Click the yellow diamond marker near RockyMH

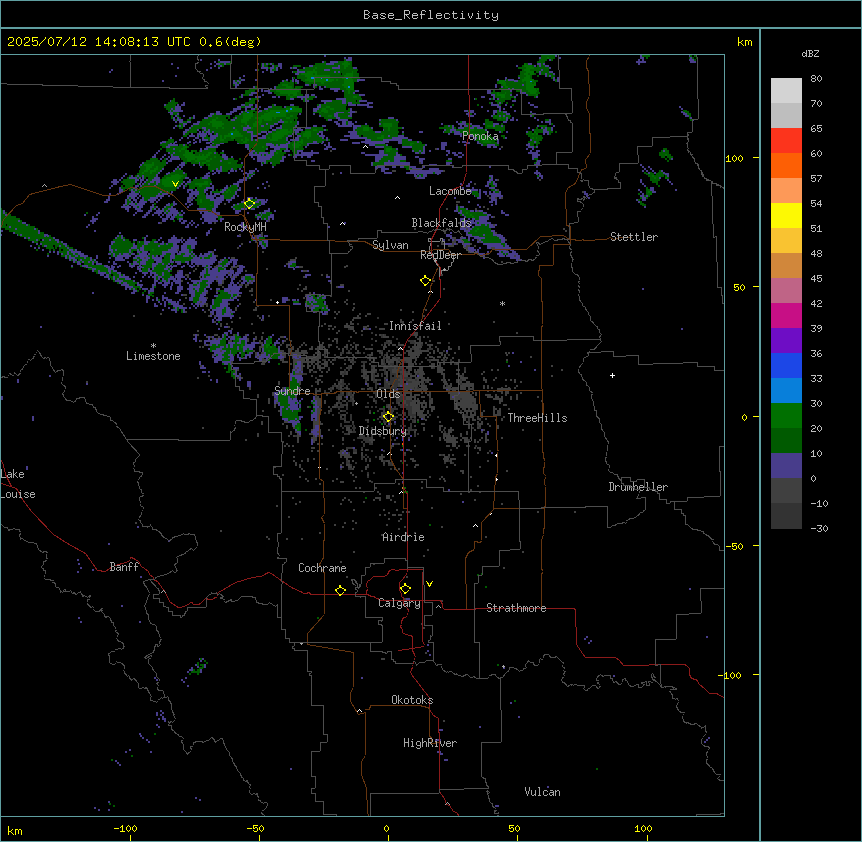tap(249, 204)
